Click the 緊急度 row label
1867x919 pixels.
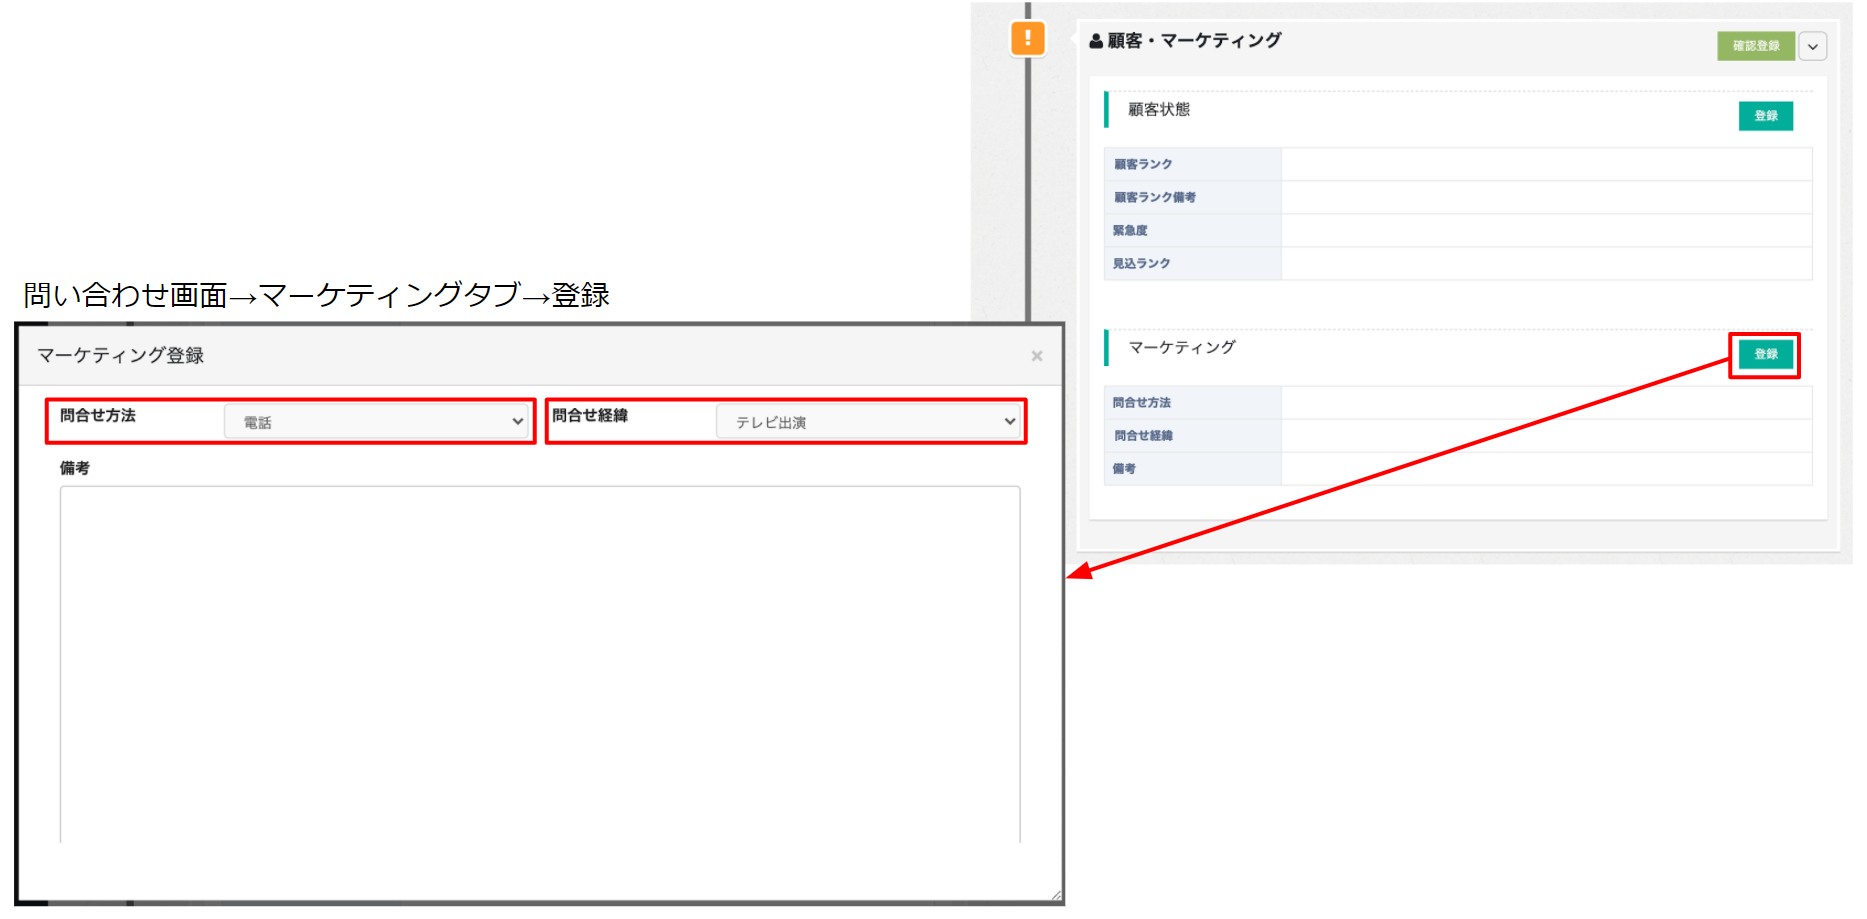pyautogui.click(x=1130, y=230)
